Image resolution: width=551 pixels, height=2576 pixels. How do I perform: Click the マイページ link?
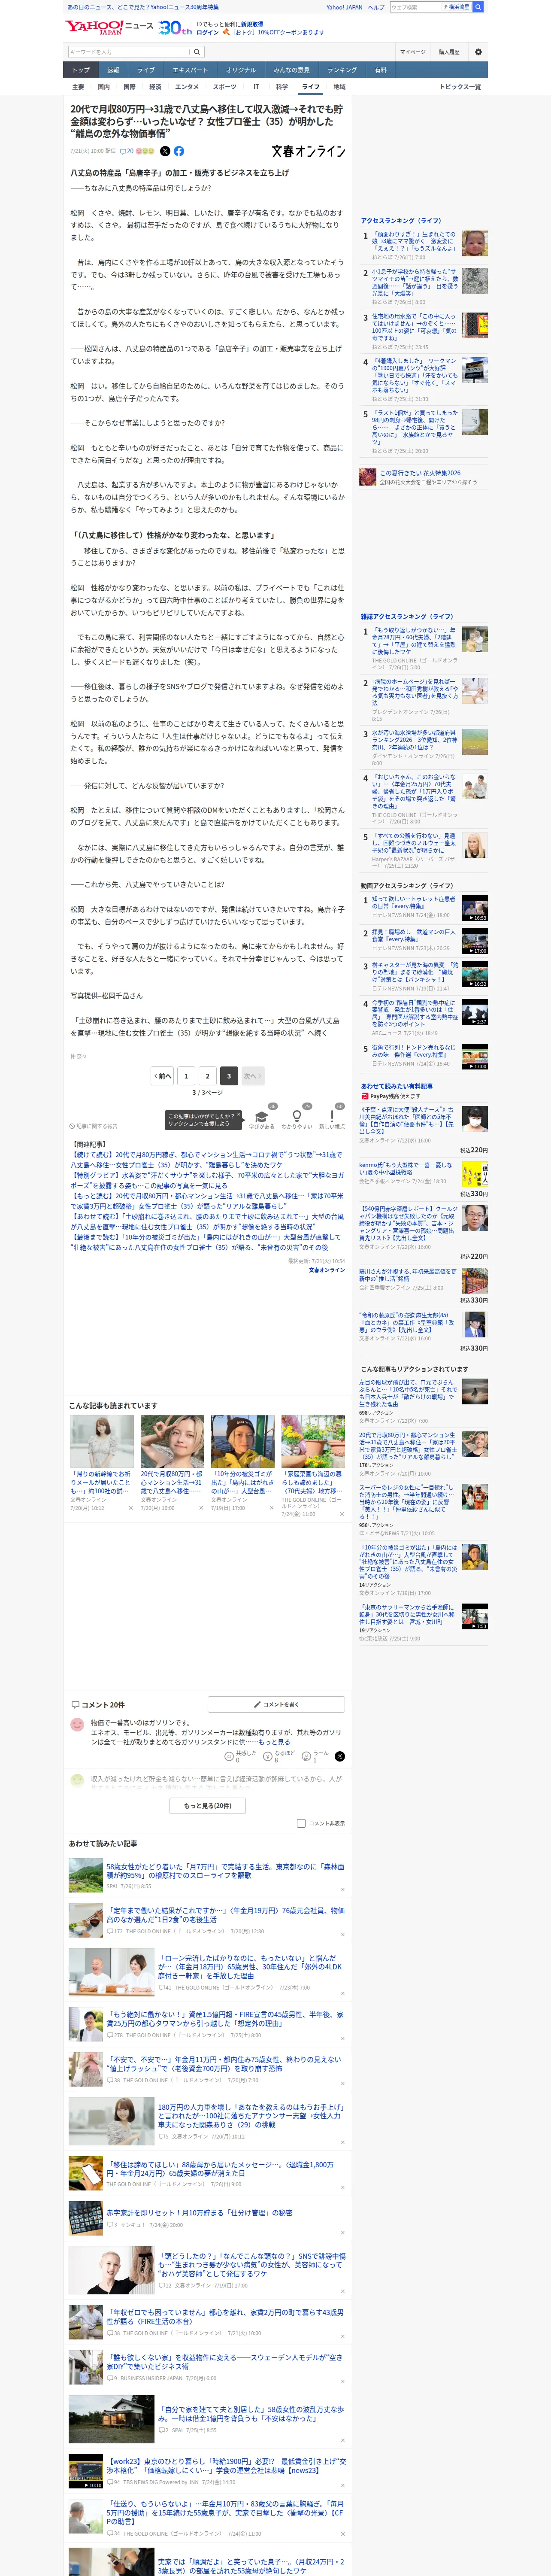coord(412,52)
